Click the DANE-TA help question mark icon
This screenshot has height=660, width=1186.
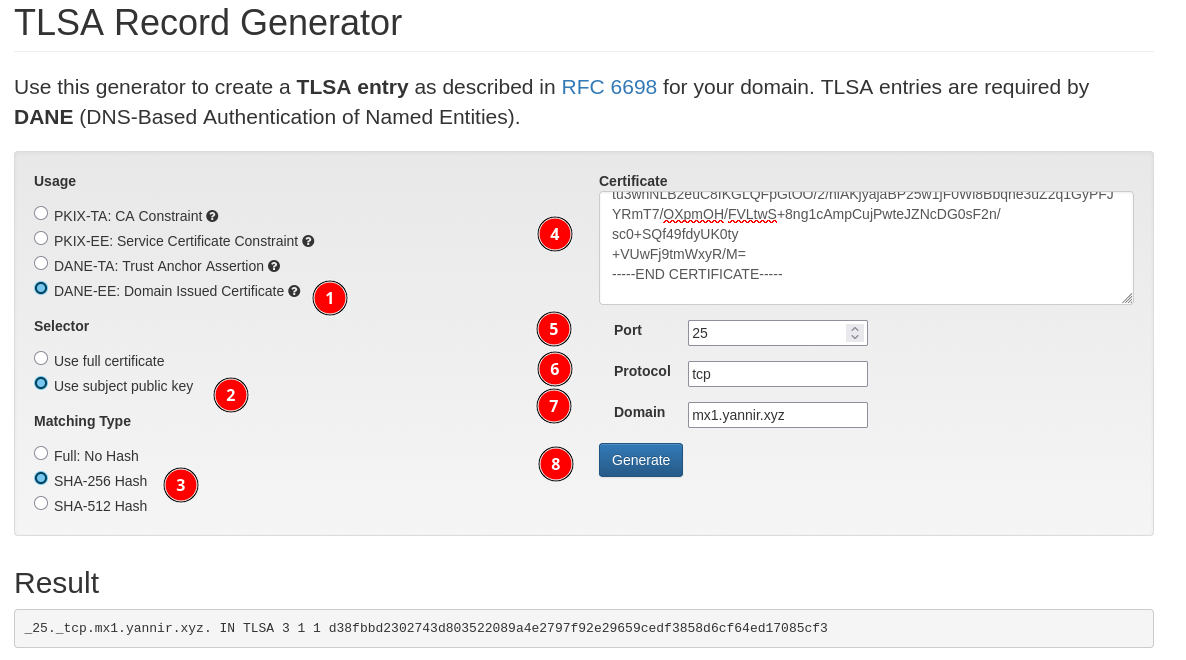point(274,267)
